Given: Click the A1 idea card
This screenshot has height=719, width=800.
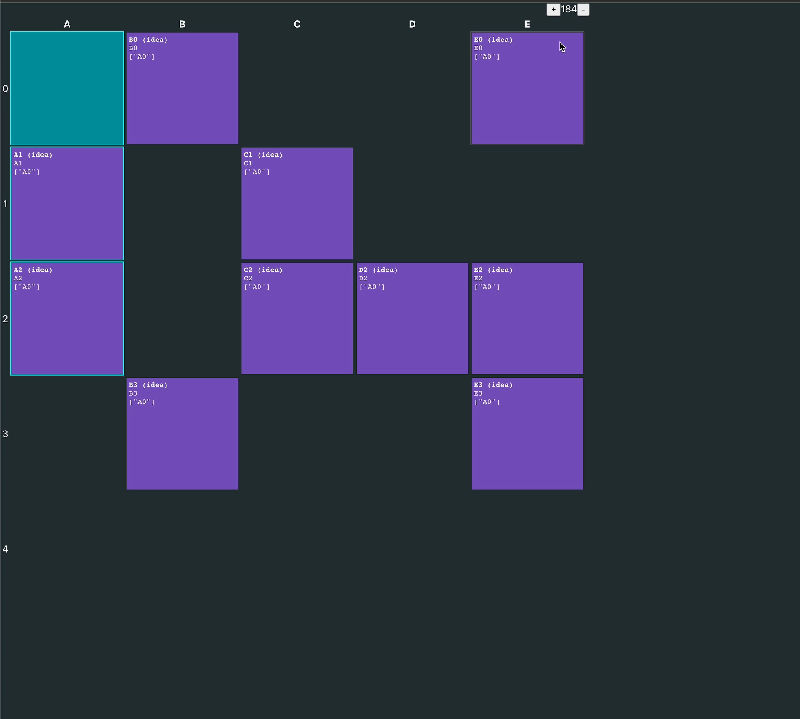Looking at the screenshot, I should [67, 203].
